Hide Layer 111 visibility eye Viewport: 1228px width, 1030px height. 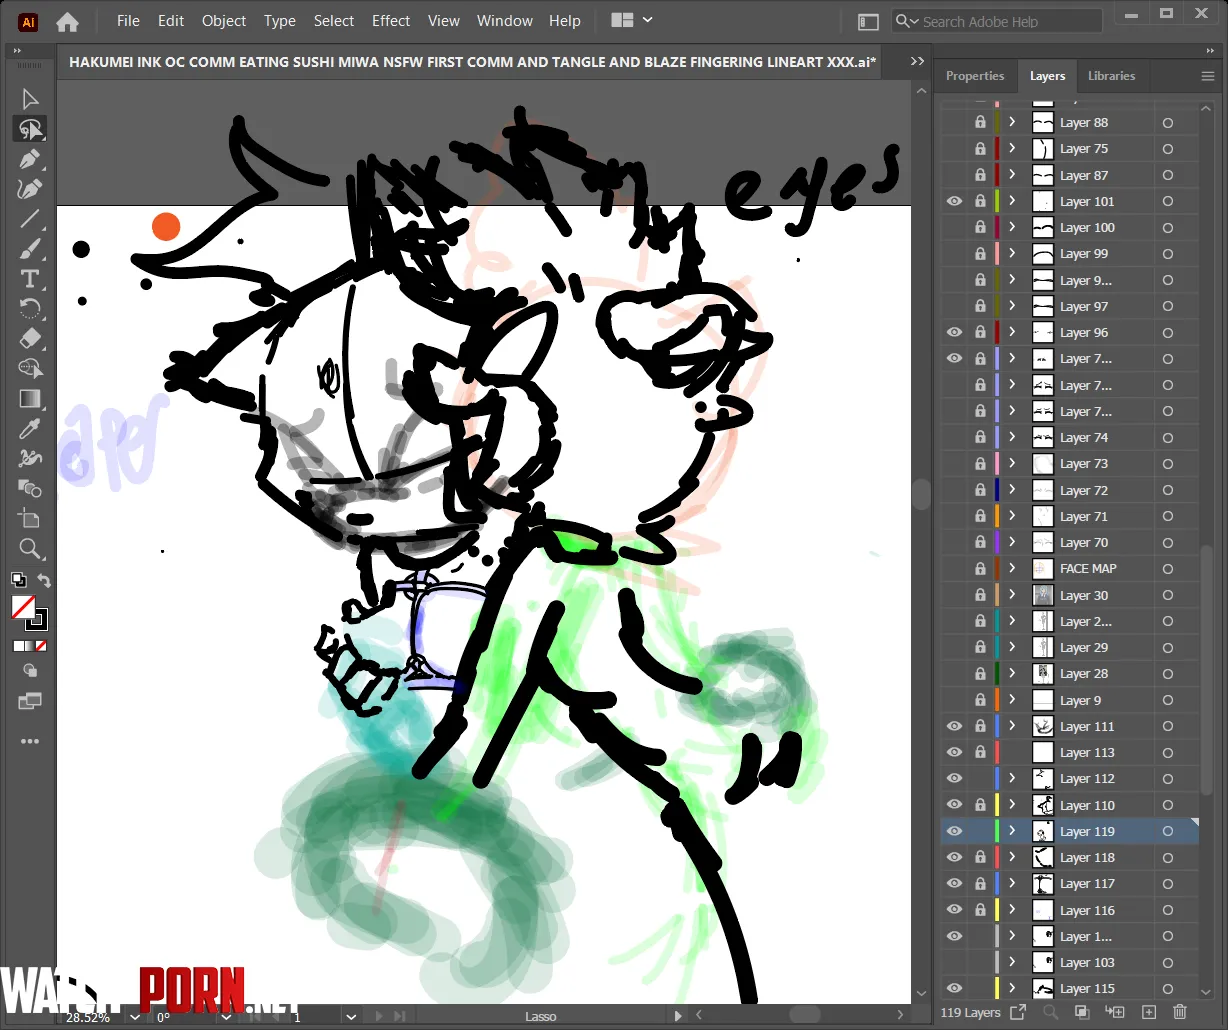954,726
